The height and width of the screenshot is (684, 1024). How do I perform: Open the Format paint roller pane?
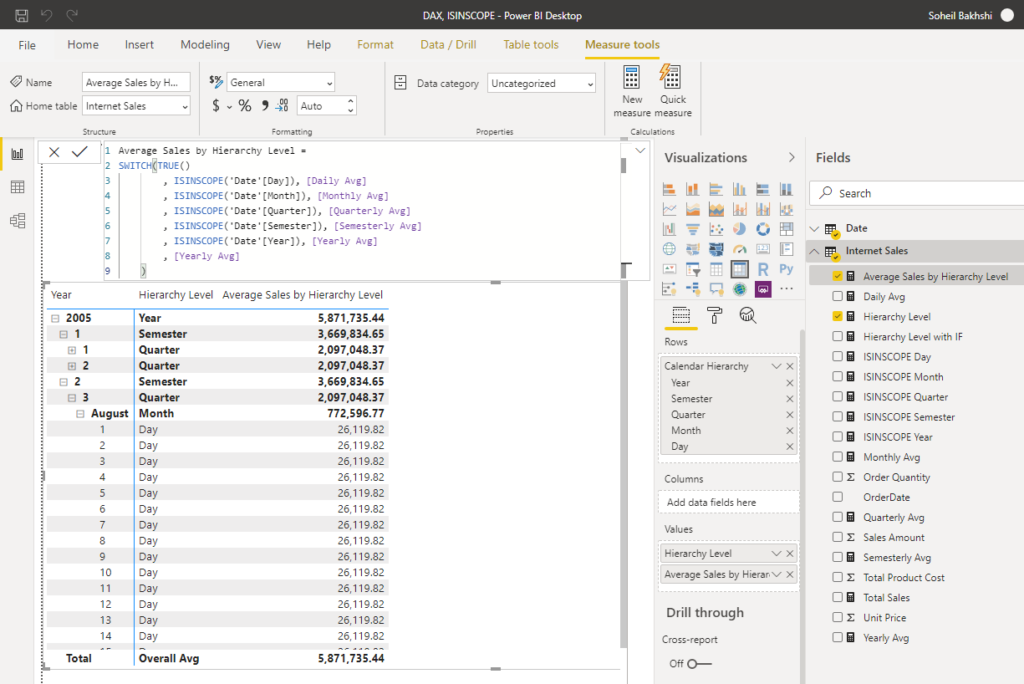point(714,316)
